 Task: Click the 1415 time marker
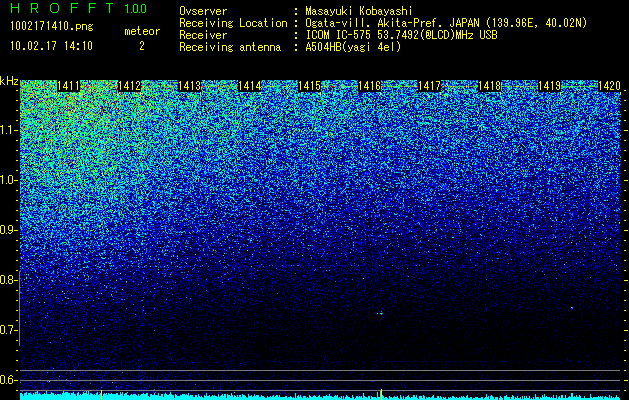click(x=310, y=86)
